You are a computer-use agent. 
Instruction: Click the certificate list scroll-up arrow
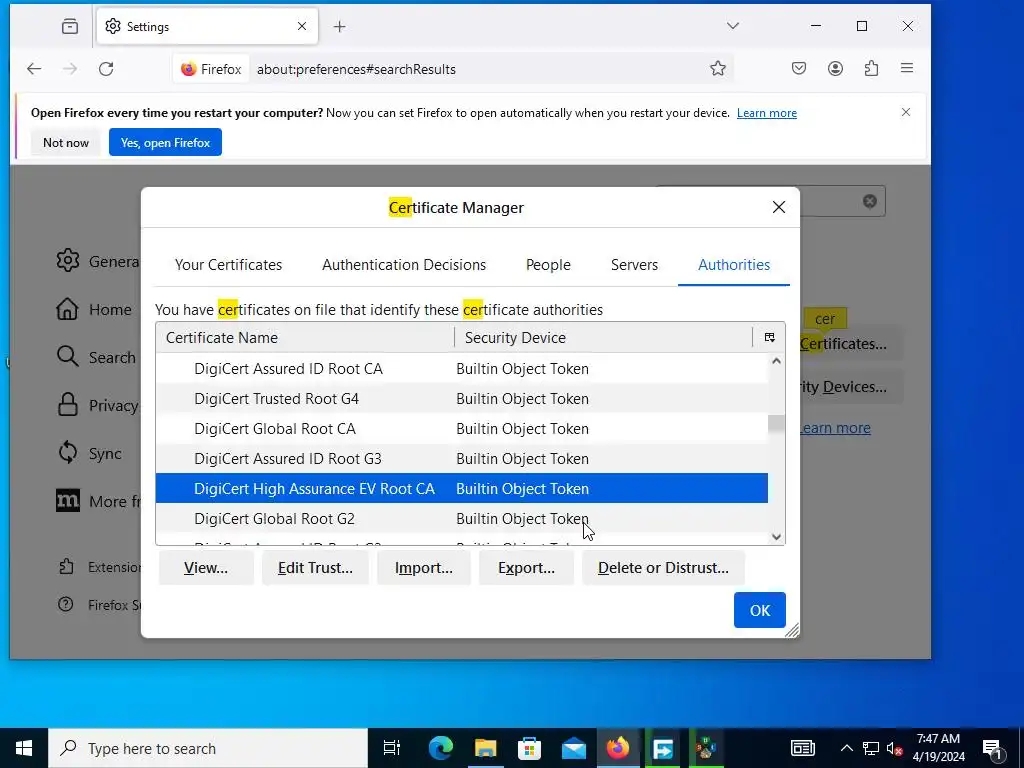coord(776,361)
